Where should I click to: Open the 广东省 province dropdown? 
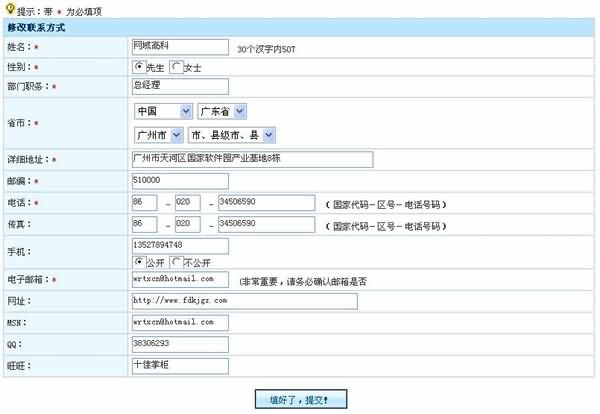[222, 111]
